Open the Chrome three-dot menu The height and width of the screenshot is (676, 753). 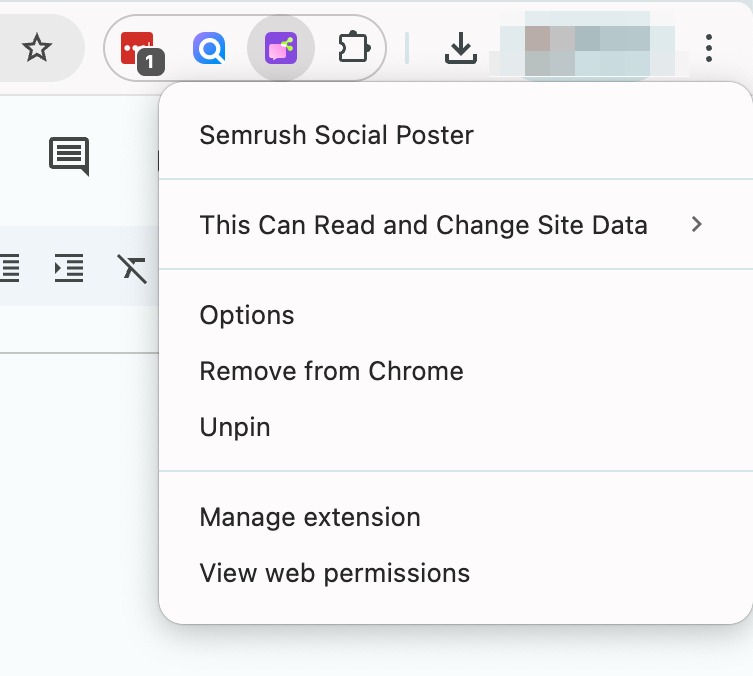pos(709,47)
